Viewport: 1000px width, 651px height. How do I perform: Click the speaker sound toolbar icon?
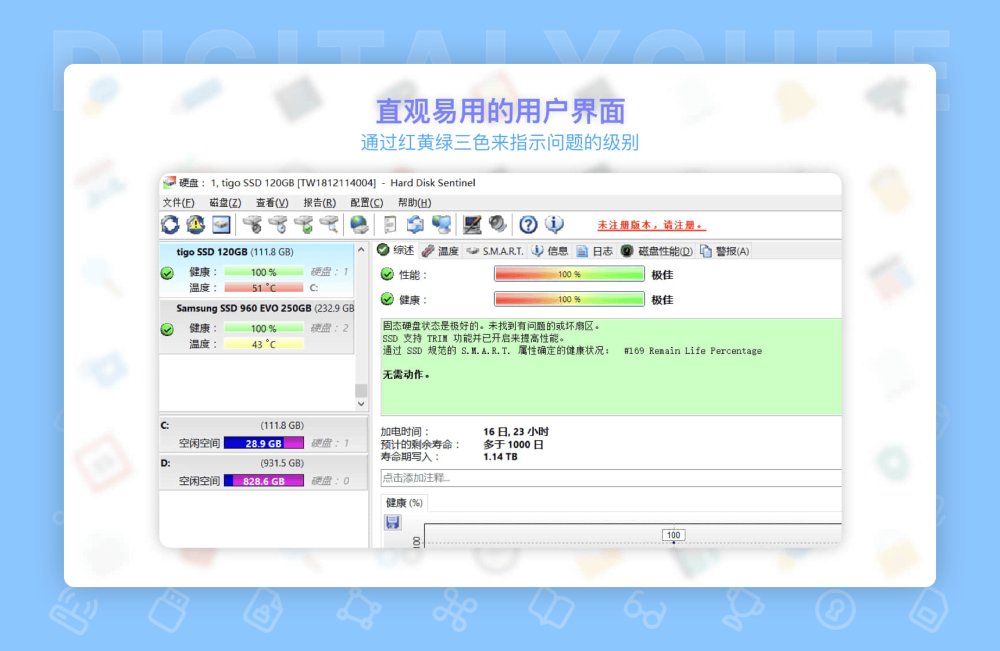497,224
